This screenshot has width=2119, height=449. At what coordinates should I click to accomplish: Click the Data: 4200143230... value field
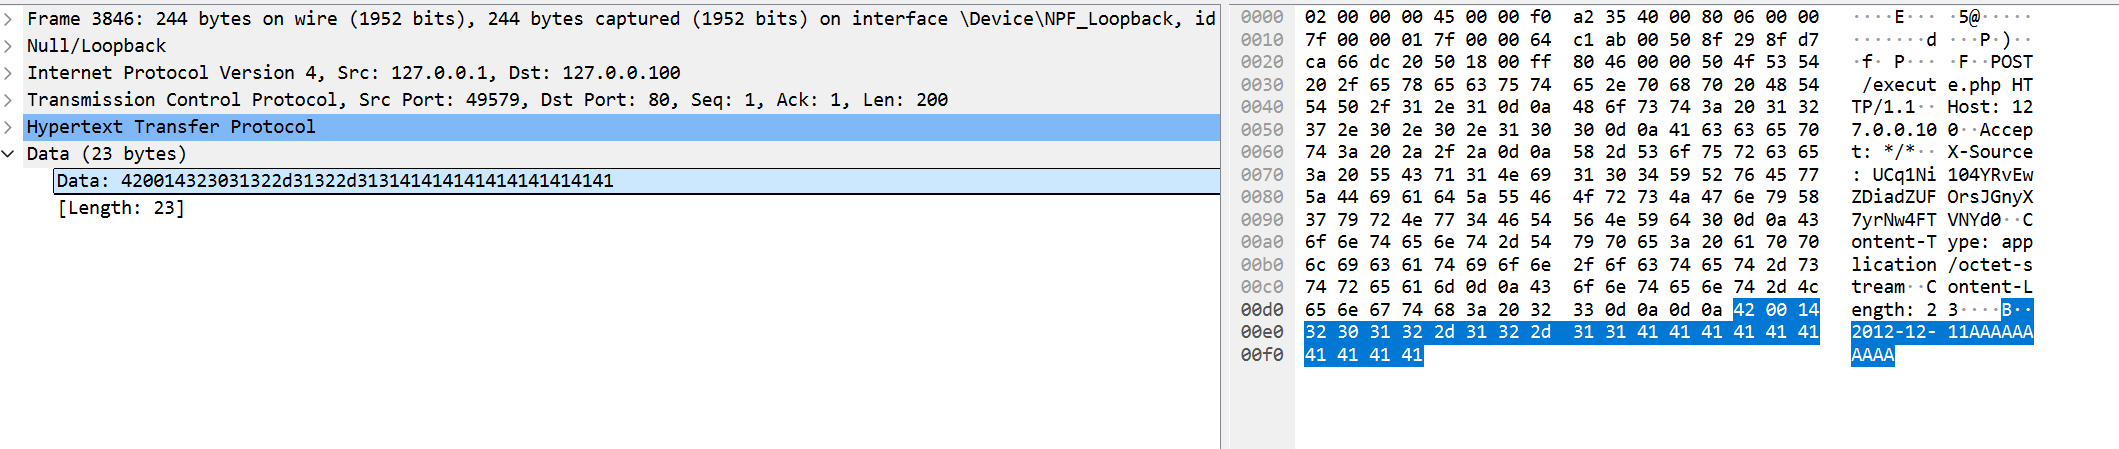pyautogui.click(x=335, y=181)
